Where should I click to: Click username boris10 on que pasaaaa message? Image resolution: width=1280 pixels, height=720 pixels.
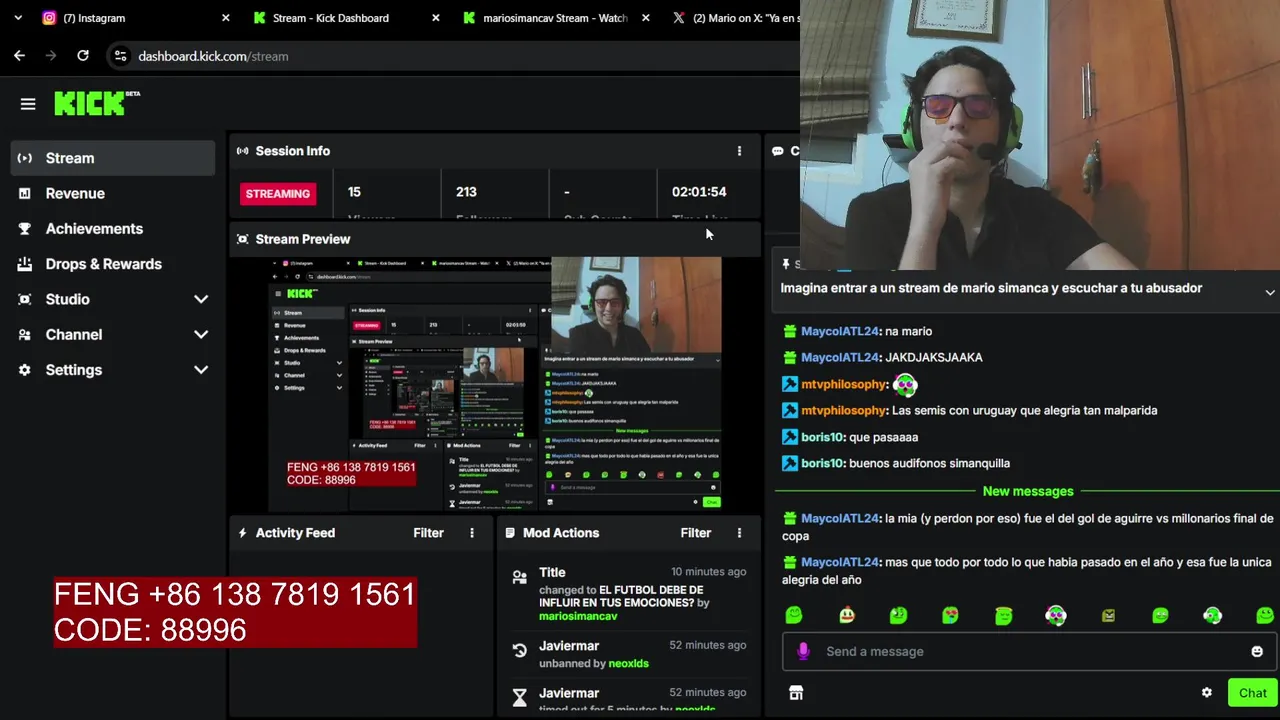pyautogui.click(x=823, y=437)
